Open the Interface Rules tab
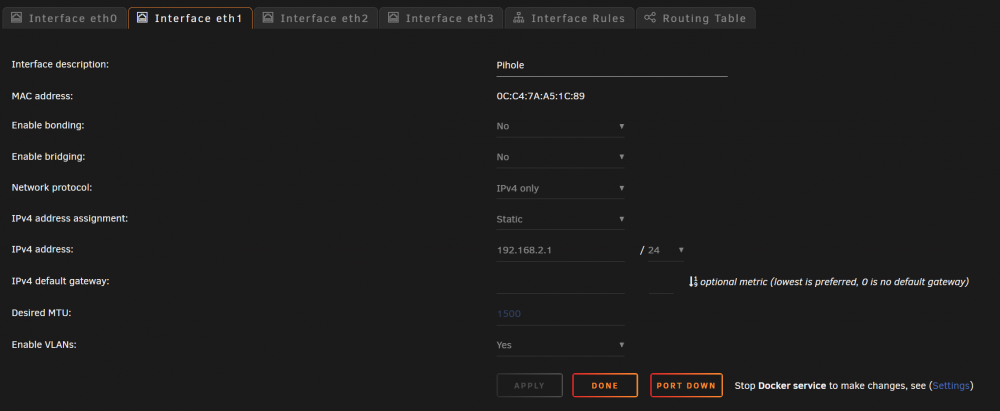Viewport: 1000px width, 411px height. pos(570,19)
